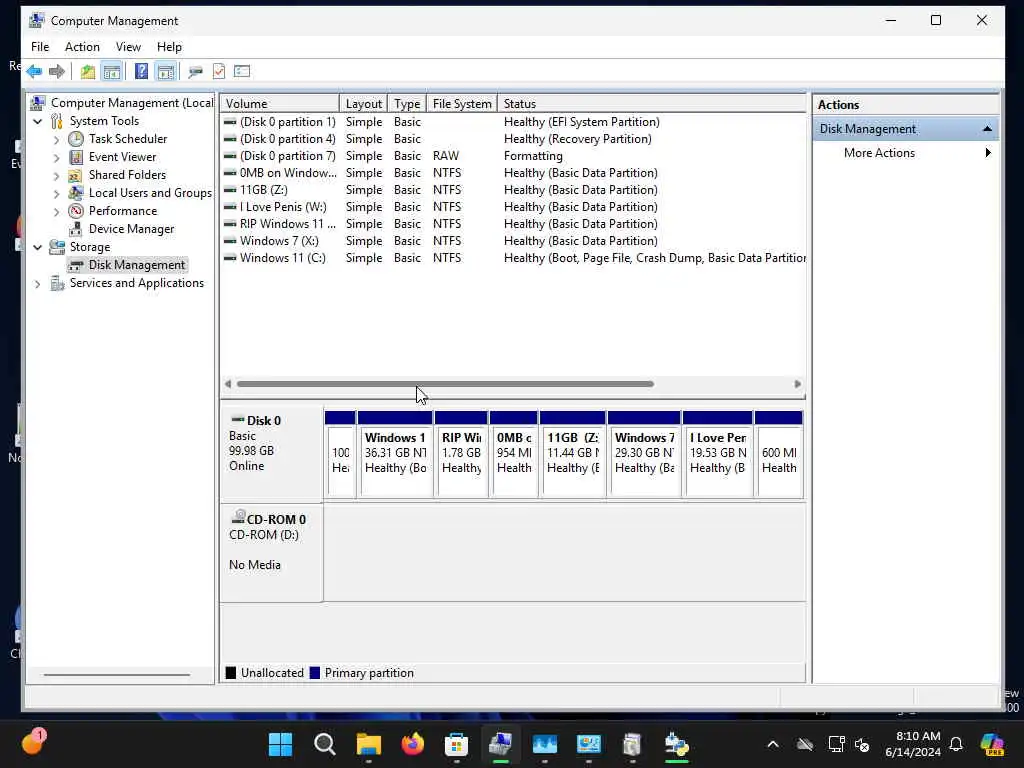Click the Properties checkmark sheet toolbar icon
Image resolution: width=1024 pixels, height=768 pixels.
219,71
